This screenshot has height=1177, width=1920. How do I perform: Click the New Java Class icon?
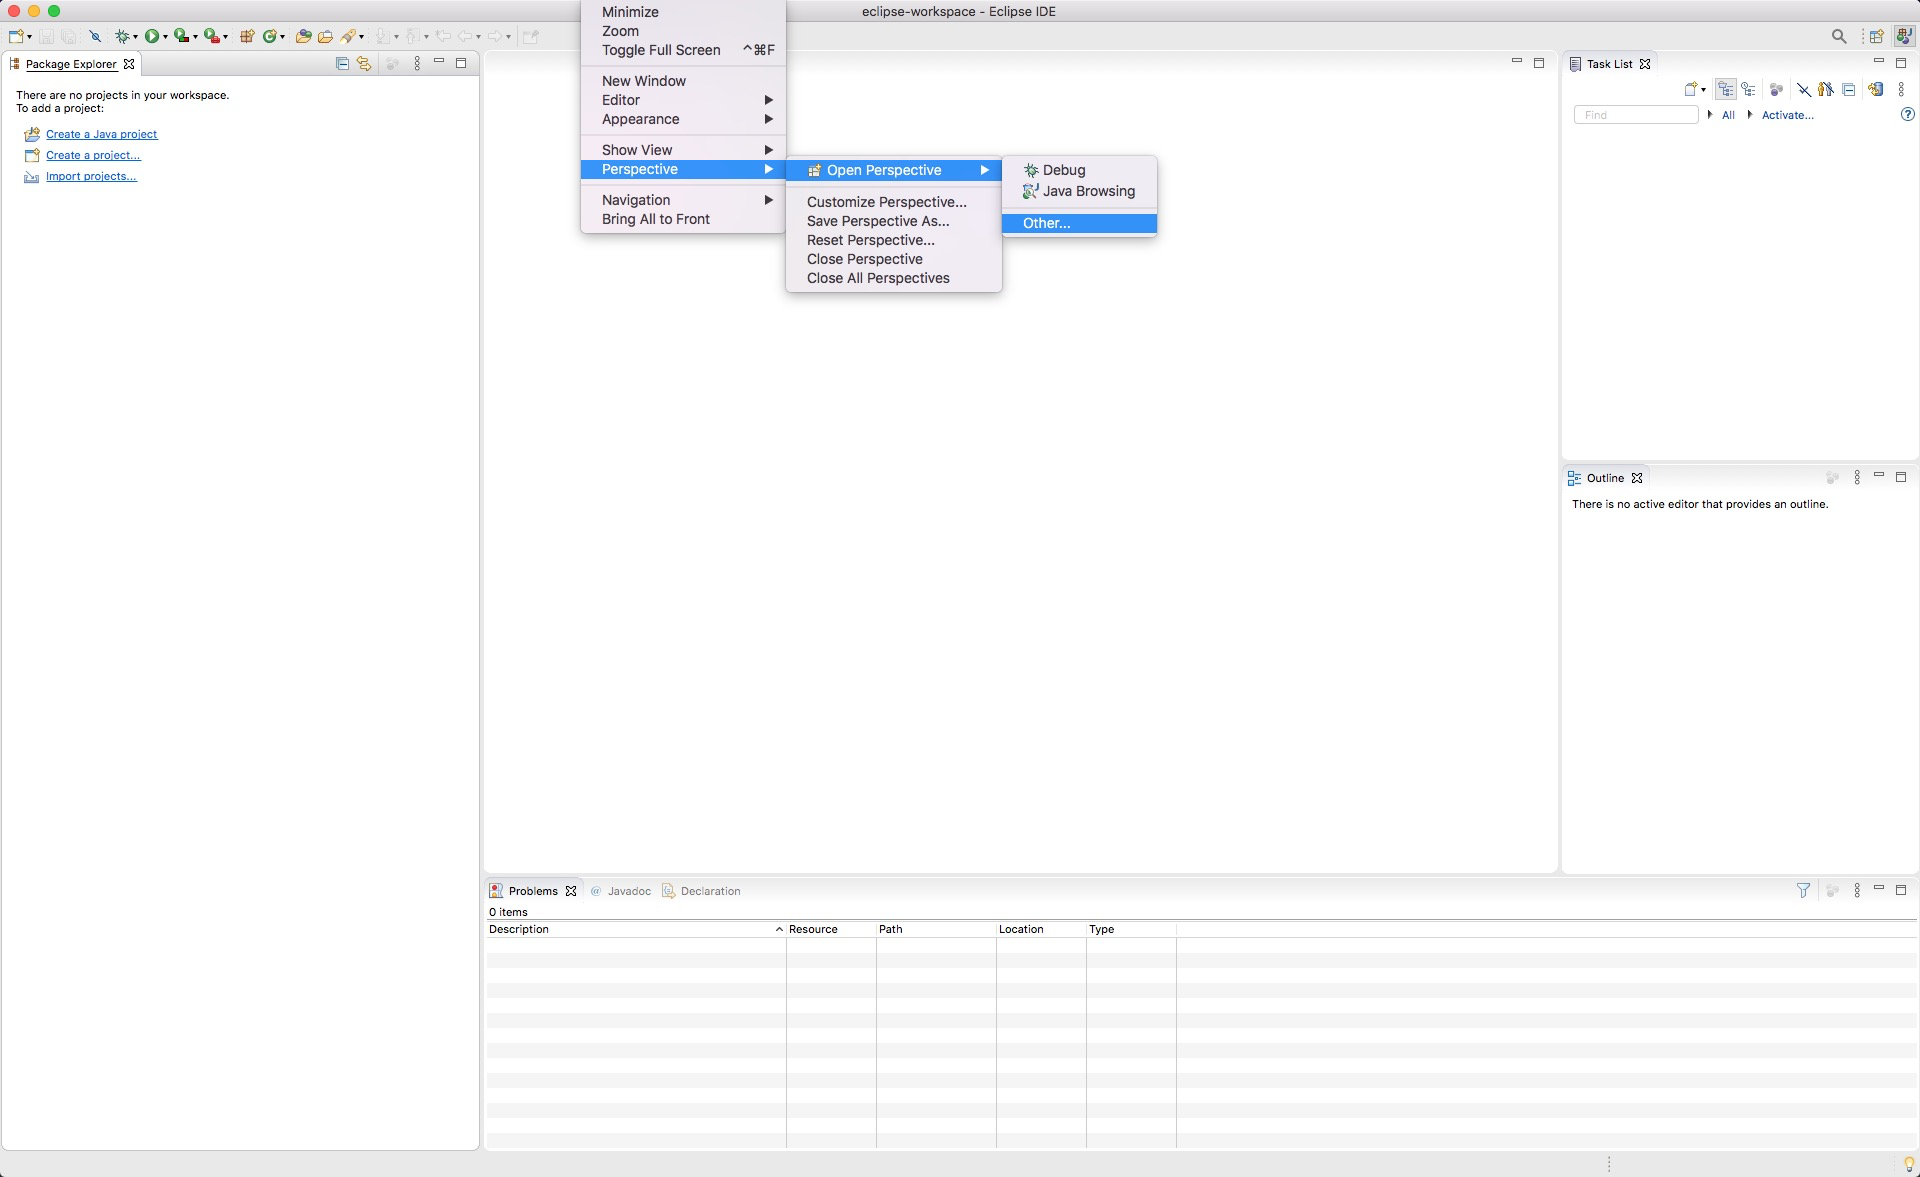click(270, 36)
